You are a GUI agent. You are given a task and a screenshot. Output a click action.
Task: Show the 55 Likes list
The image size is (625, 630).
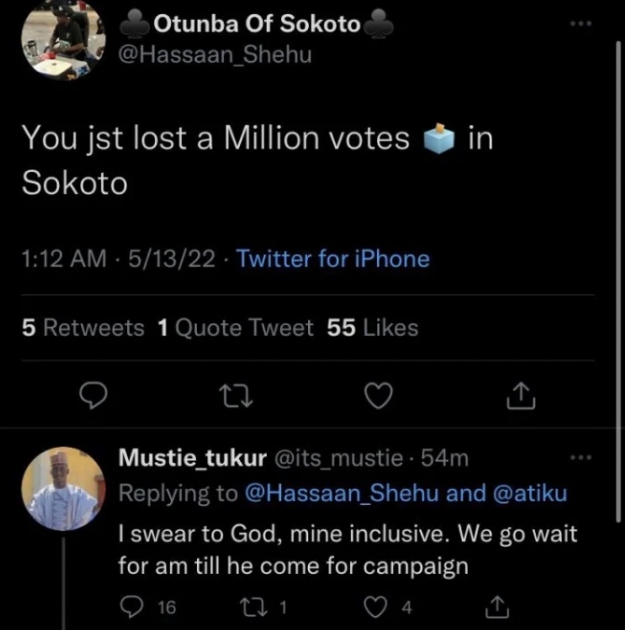(x=373, y=327)
